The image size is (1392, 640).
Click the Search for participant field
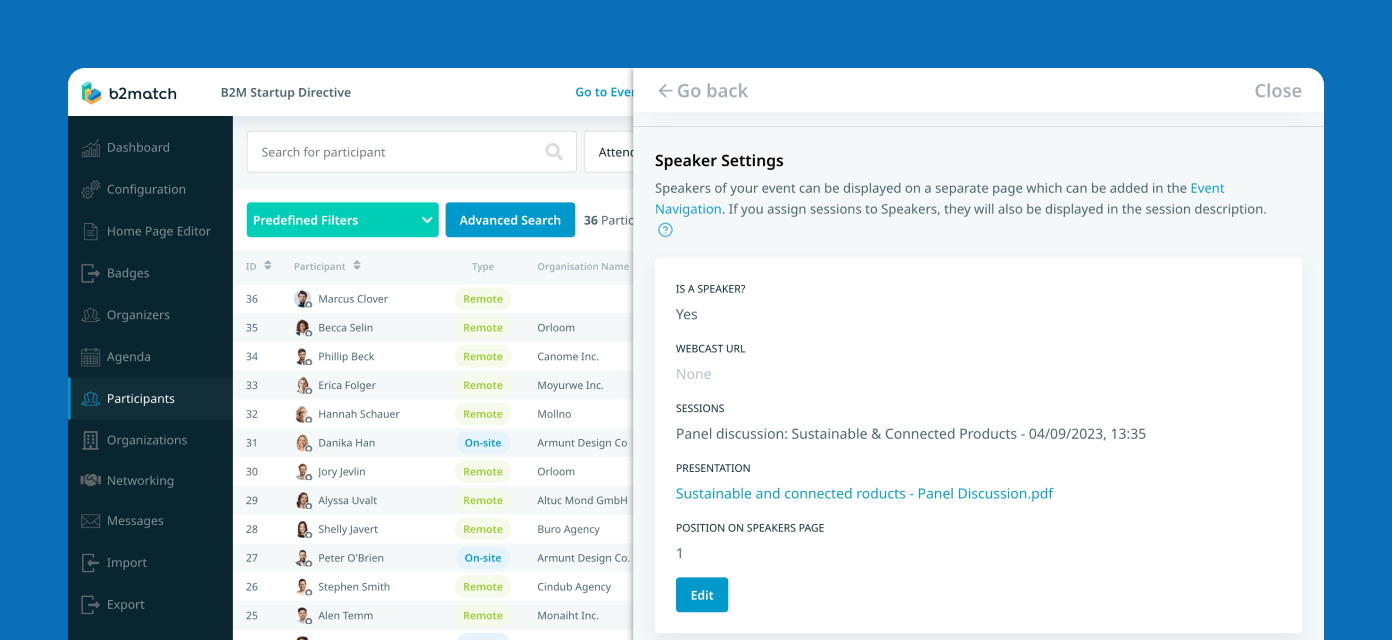(411, 152)
